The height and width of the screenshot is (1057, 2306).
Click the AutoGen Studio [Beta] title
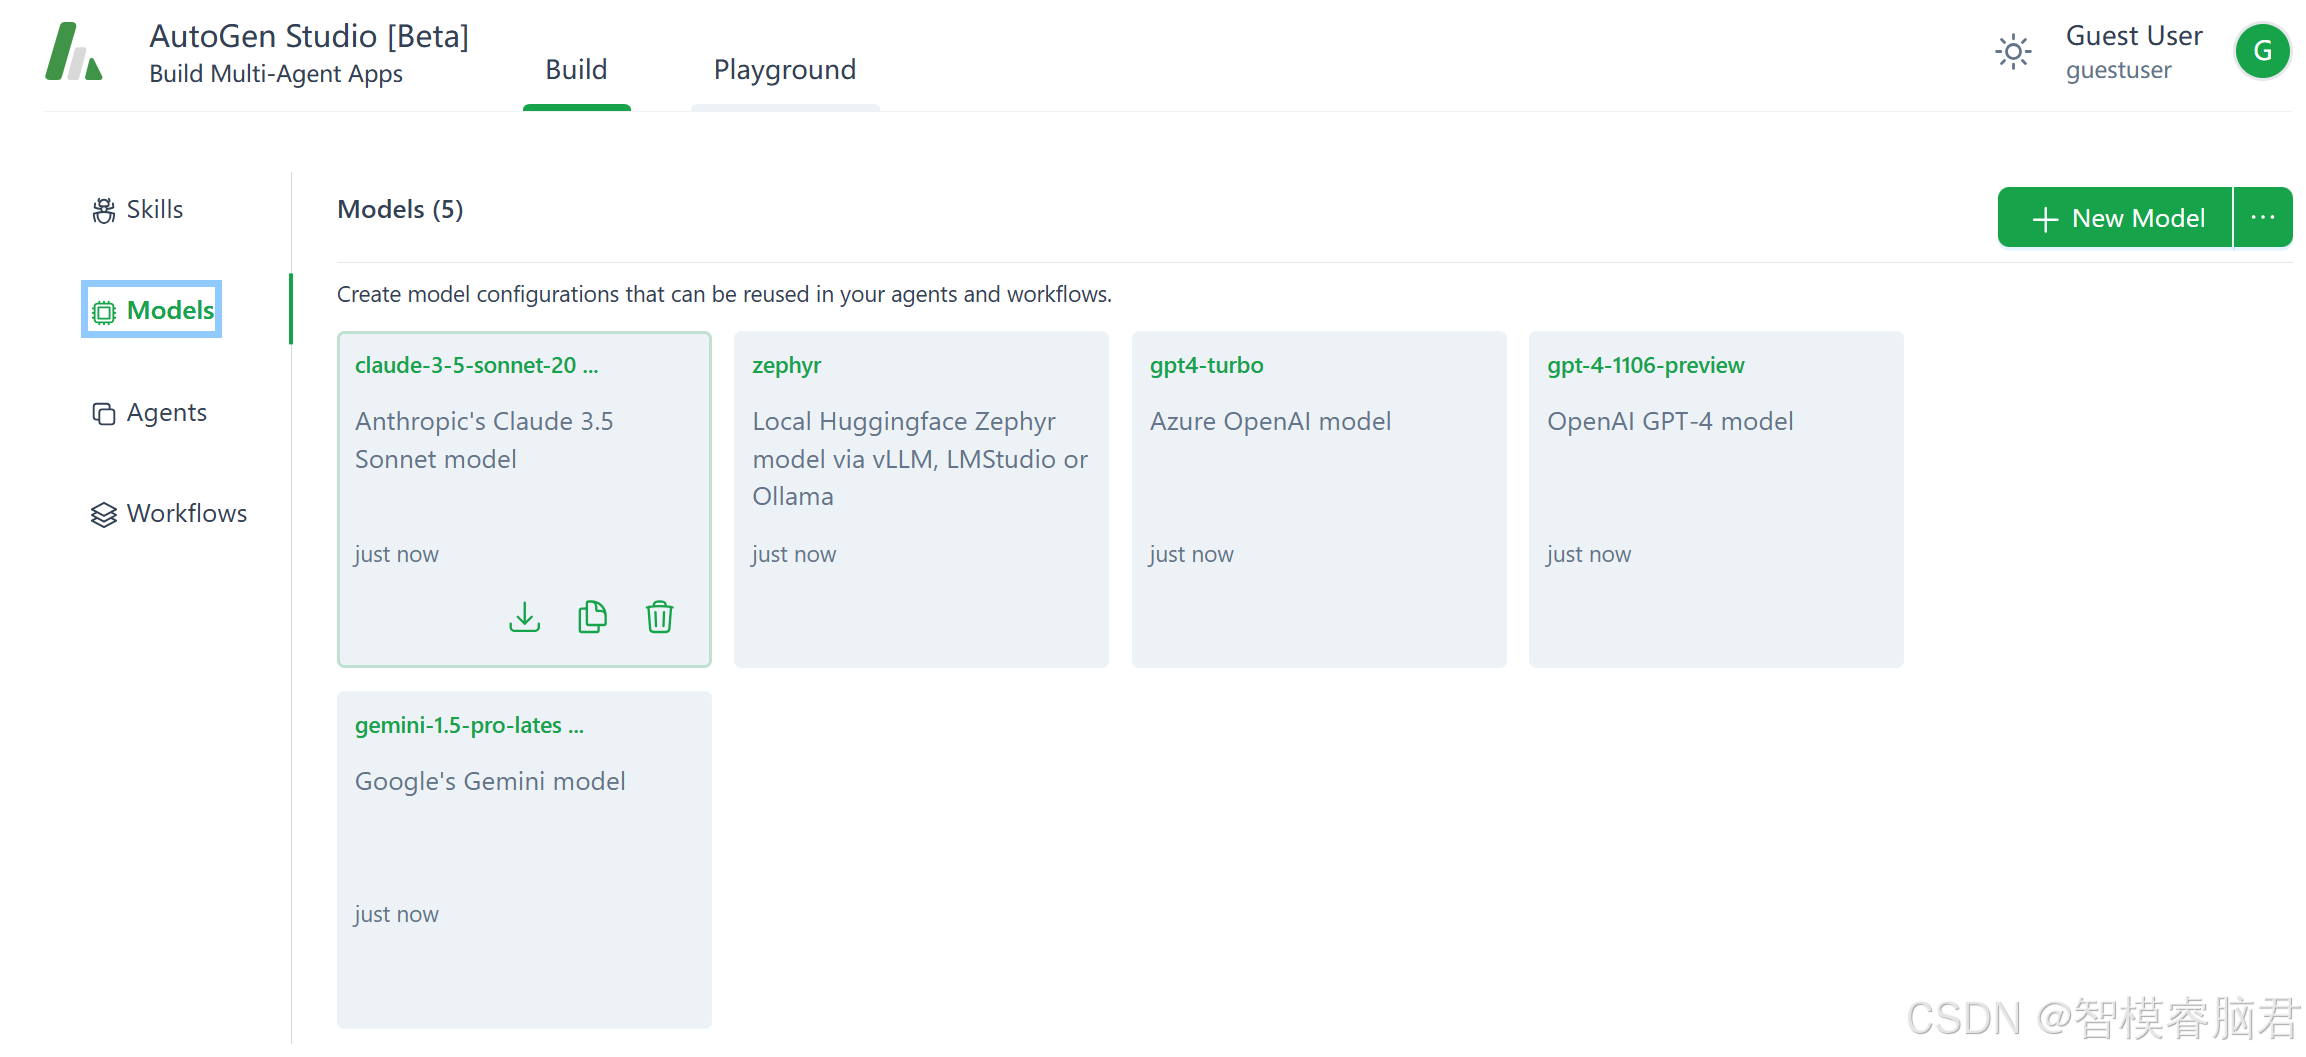click(x=309, y=36)
